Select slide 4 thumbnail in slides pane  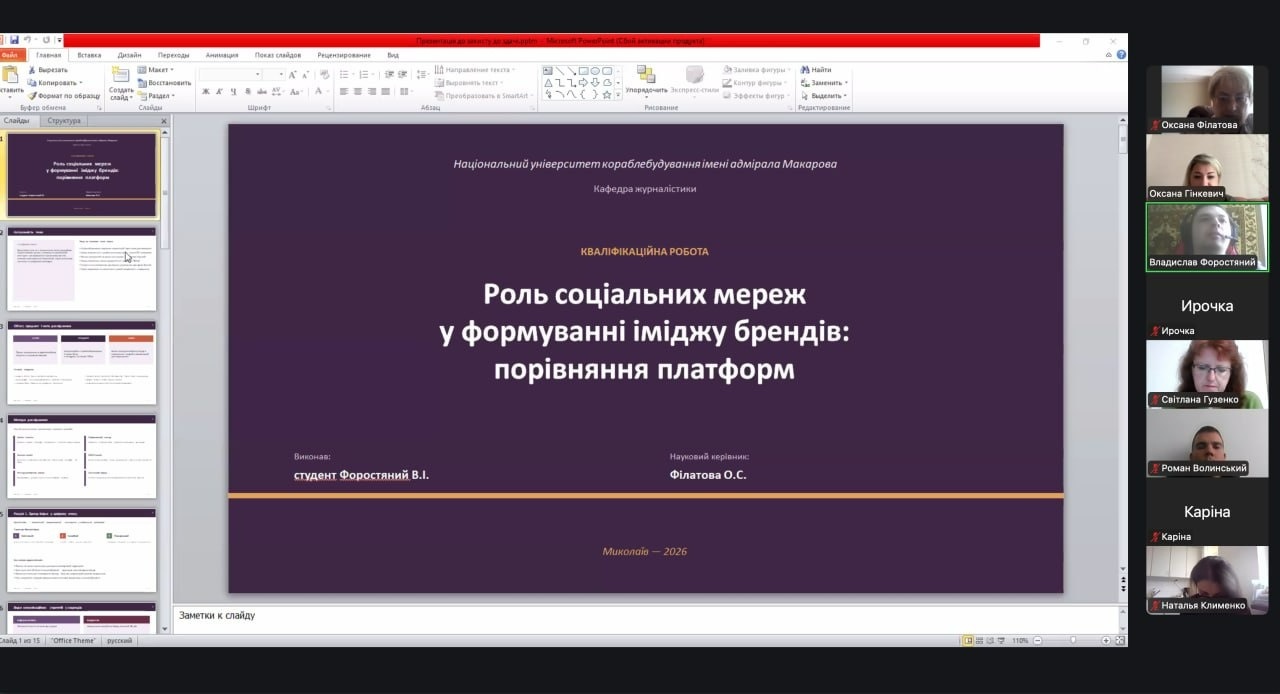[x=82, y=457]
